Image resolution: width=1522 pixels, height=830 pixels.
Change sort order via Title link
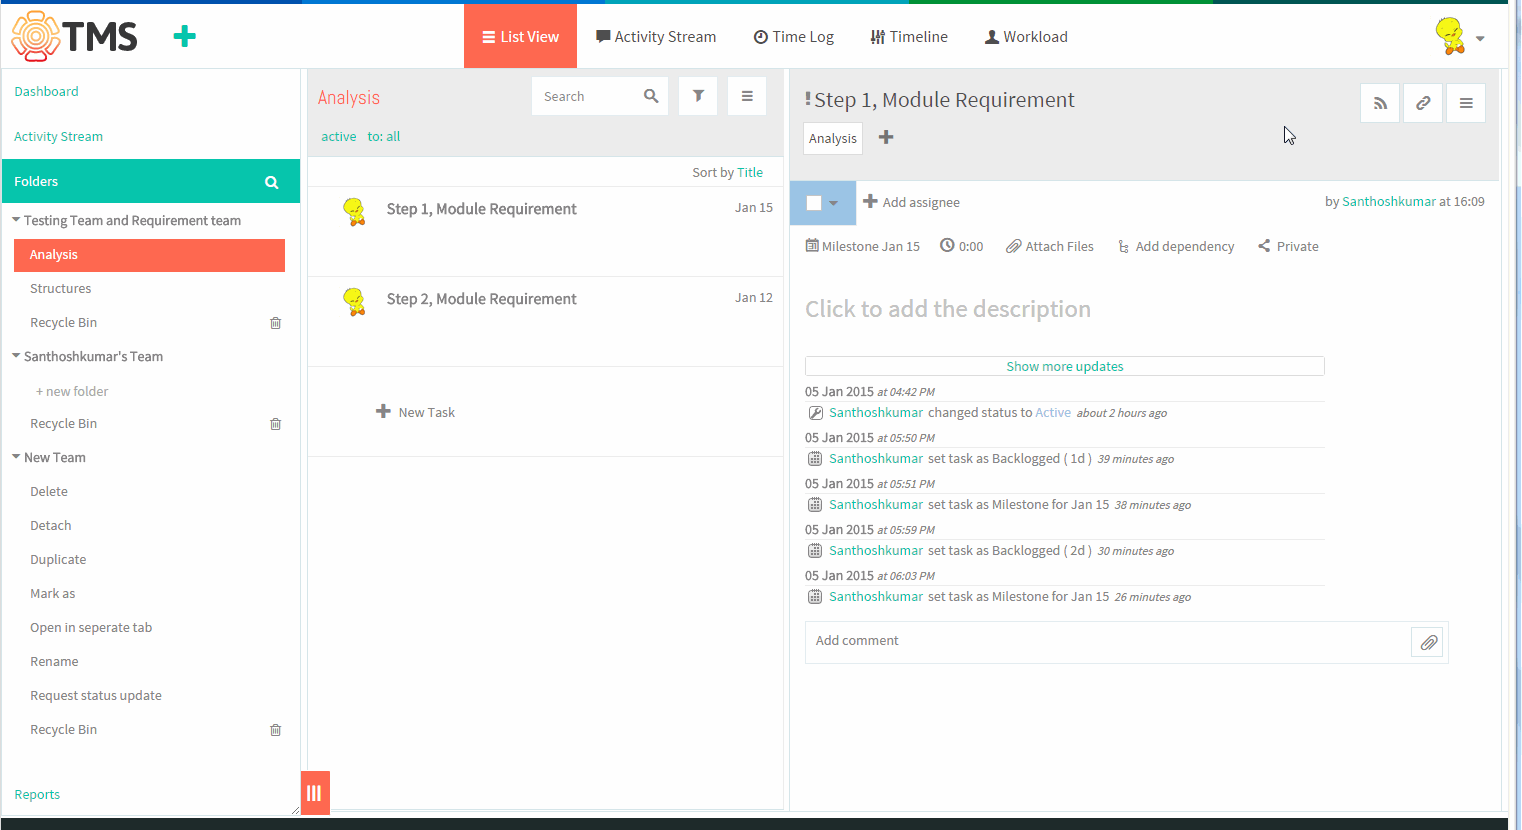(750, 172)
